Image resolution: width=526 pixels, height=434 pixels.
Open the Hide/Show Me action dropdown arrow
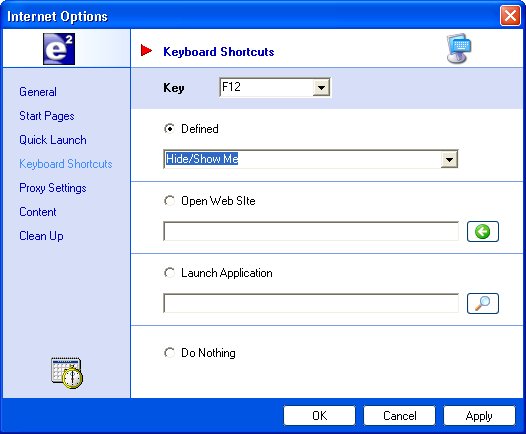click(x=449, y=160)
